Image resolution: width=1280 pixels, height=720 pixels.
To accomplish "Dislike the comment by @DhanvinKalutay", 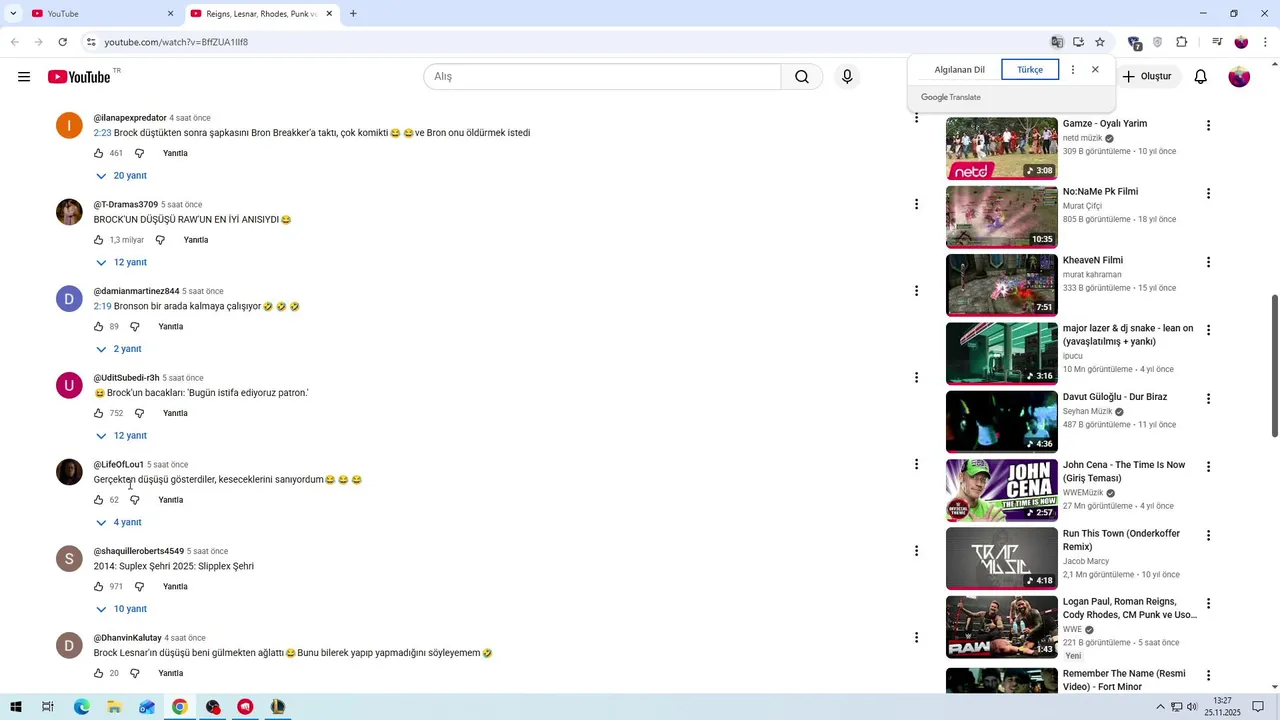I will (x=135, y=673).
